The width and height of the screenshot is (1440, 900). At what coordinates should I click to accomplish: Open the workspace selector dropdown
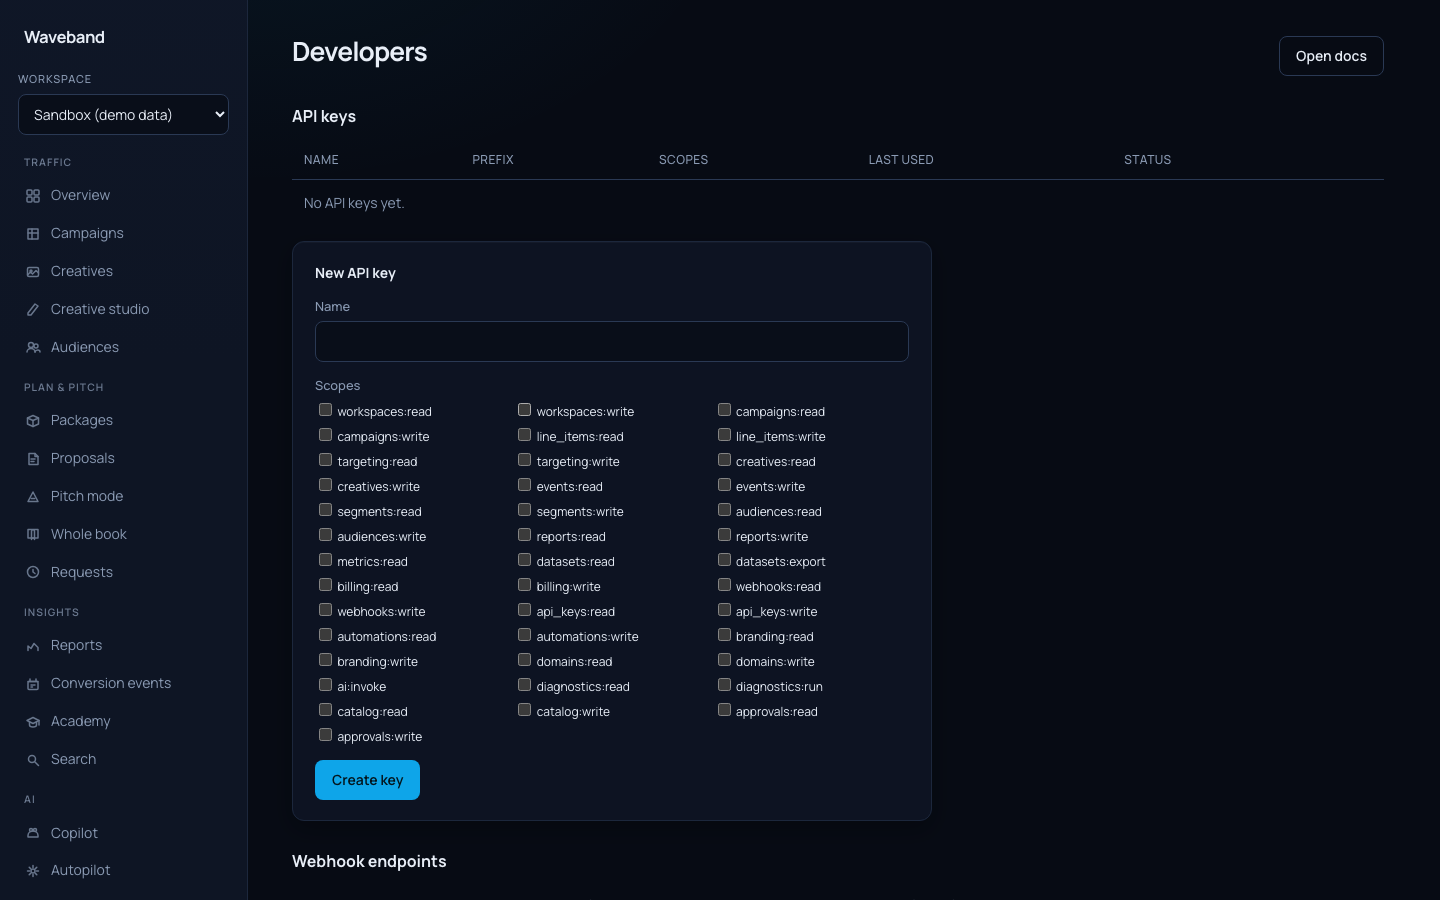coord(123,114)
